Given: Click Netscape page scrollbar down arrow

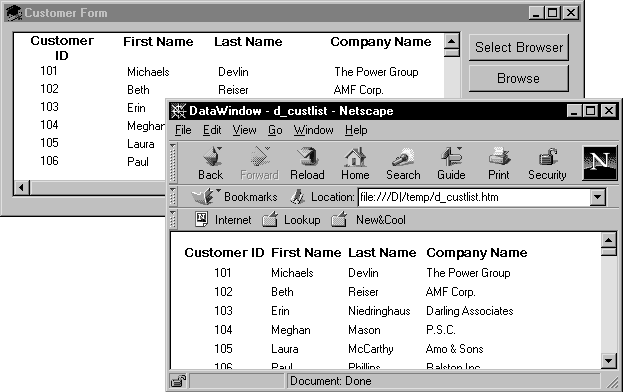Looking at the screenshot, I should tap(608, 361).
